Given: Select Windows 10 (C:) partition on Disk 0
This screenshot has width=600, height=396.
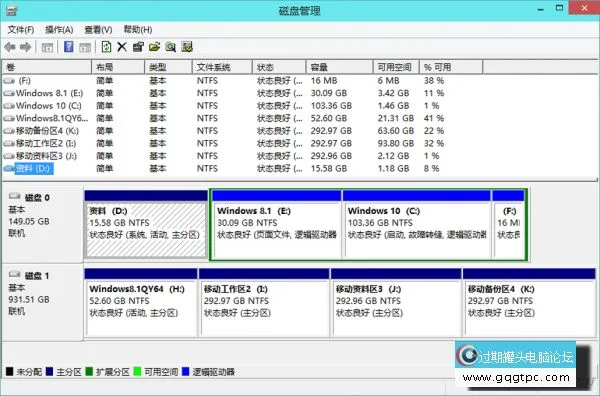Looking at the screenshot, I should (x=417, y=224).
